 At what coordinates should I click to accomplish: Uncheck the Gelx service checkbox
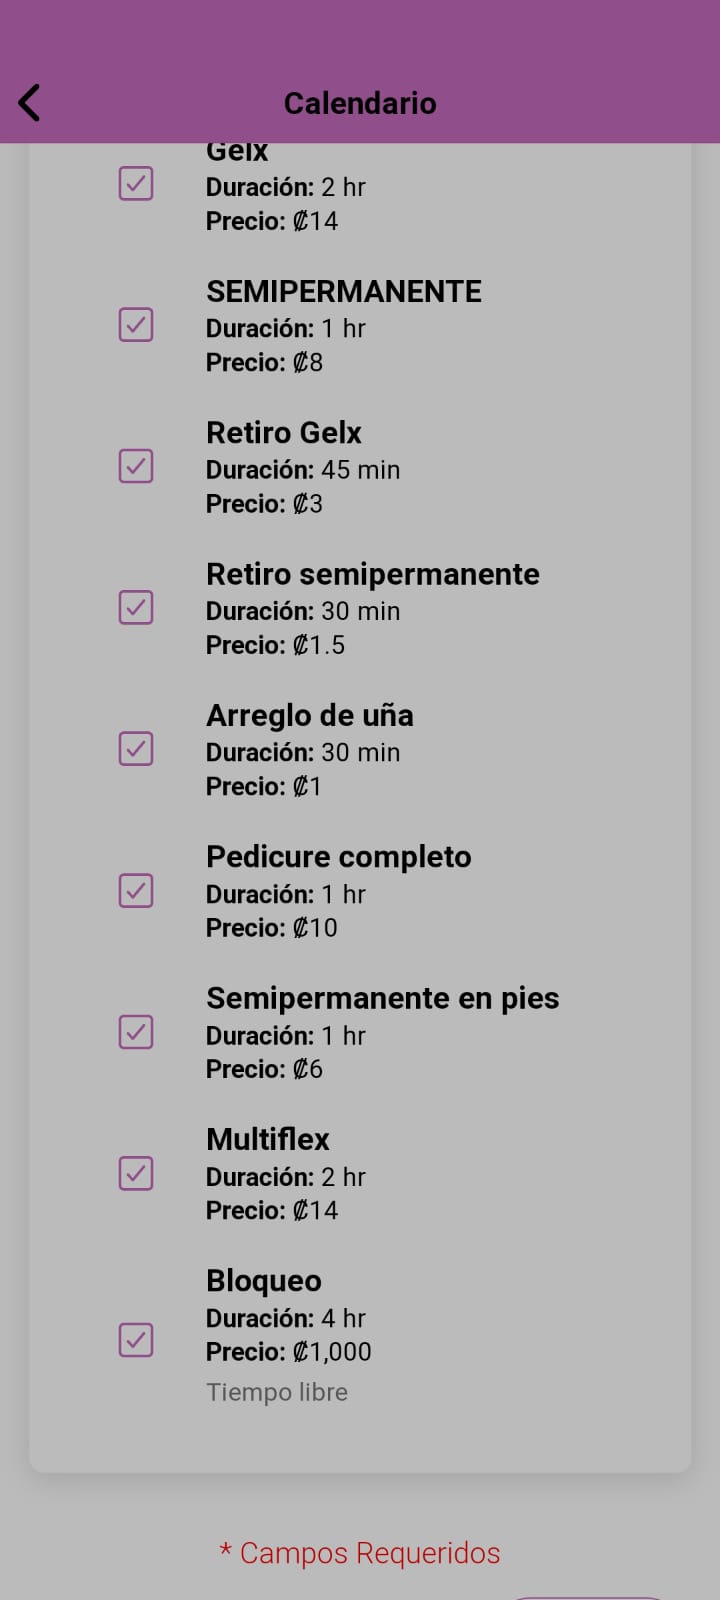pos(136,184)
